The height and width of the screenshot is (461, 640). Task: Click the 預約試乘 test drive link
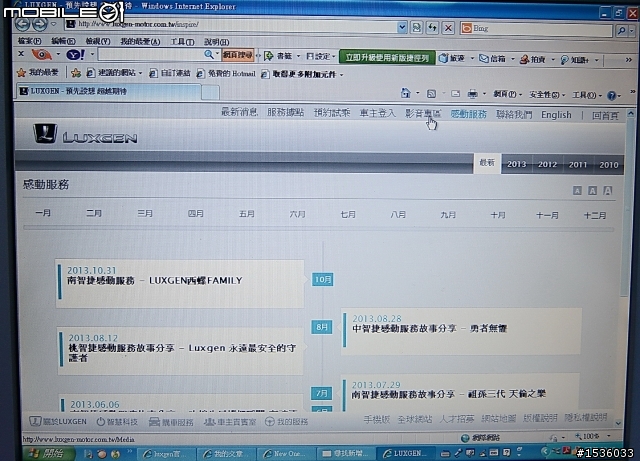[x=332, y=113]
